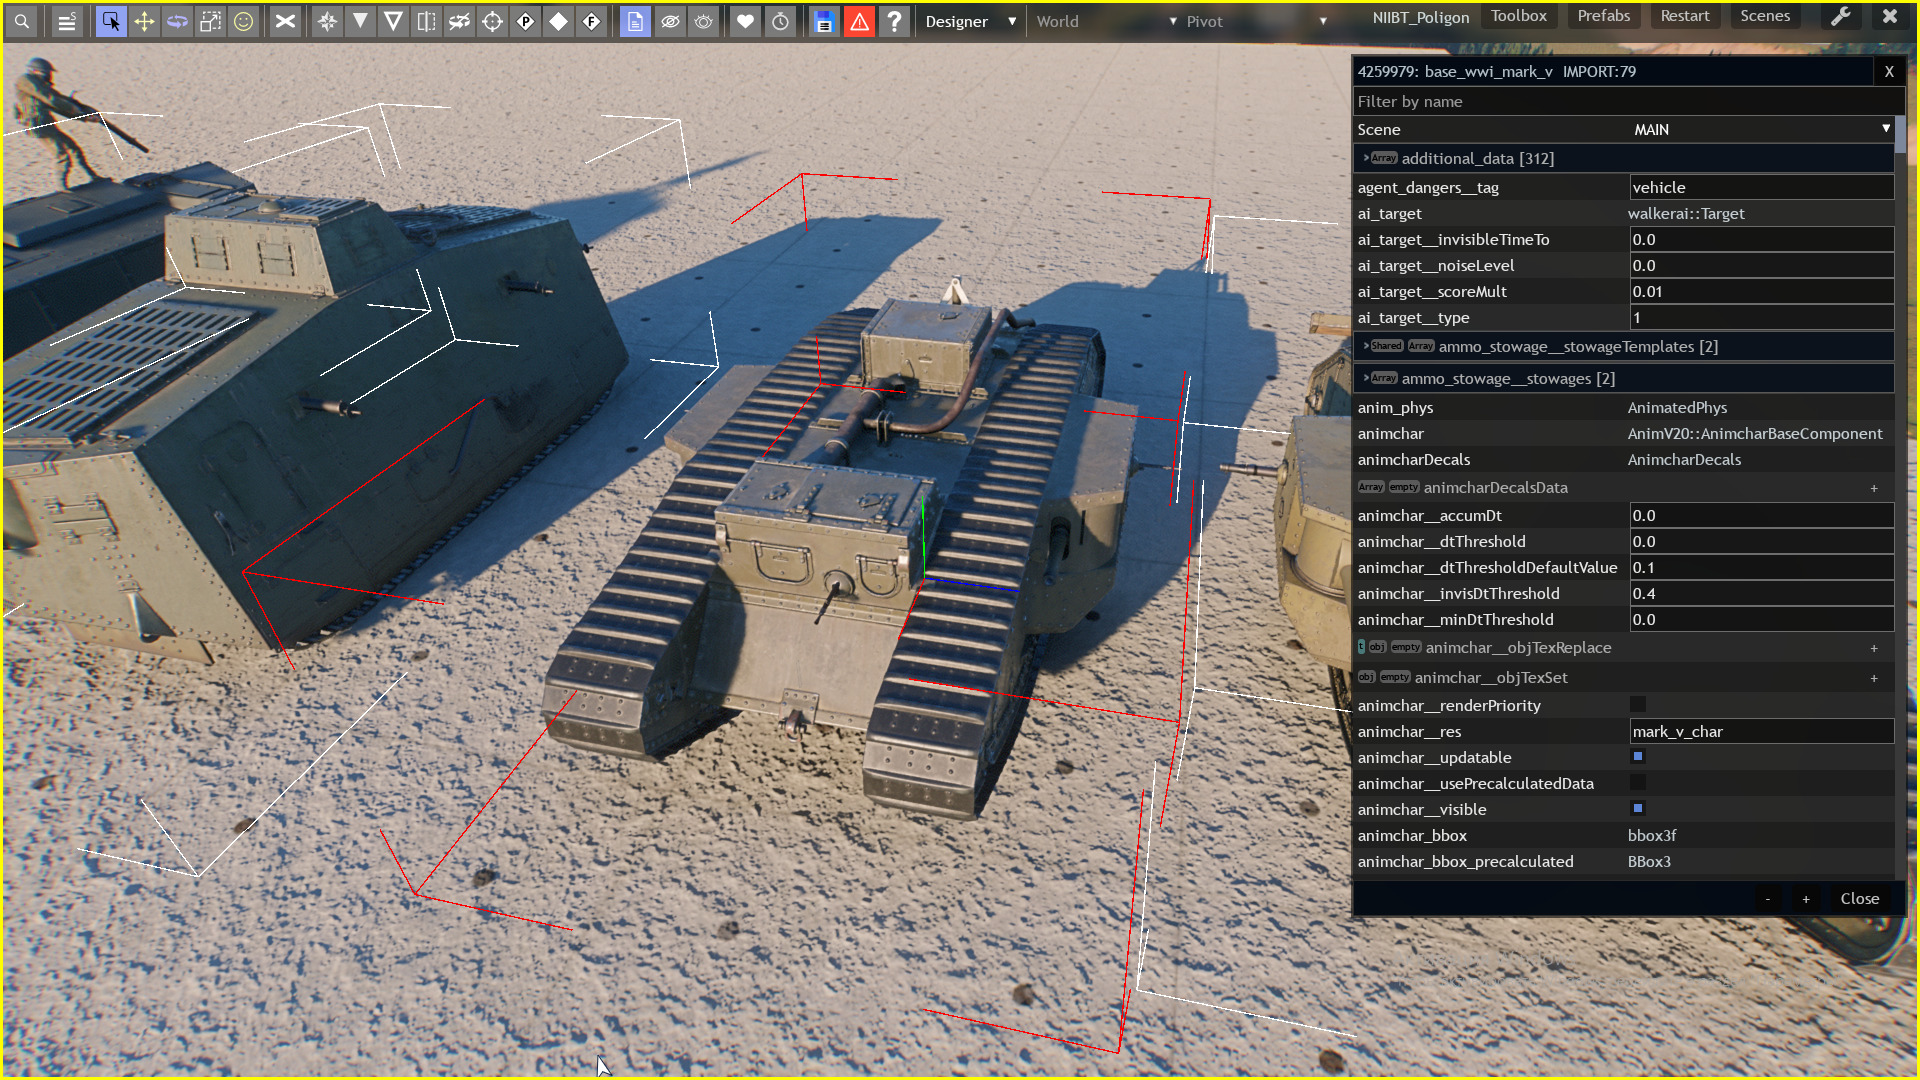Enable animchar__usePrecalculatedData checkbox
This screenshot has height=1080, width=1920.
tap(1638, 783)
